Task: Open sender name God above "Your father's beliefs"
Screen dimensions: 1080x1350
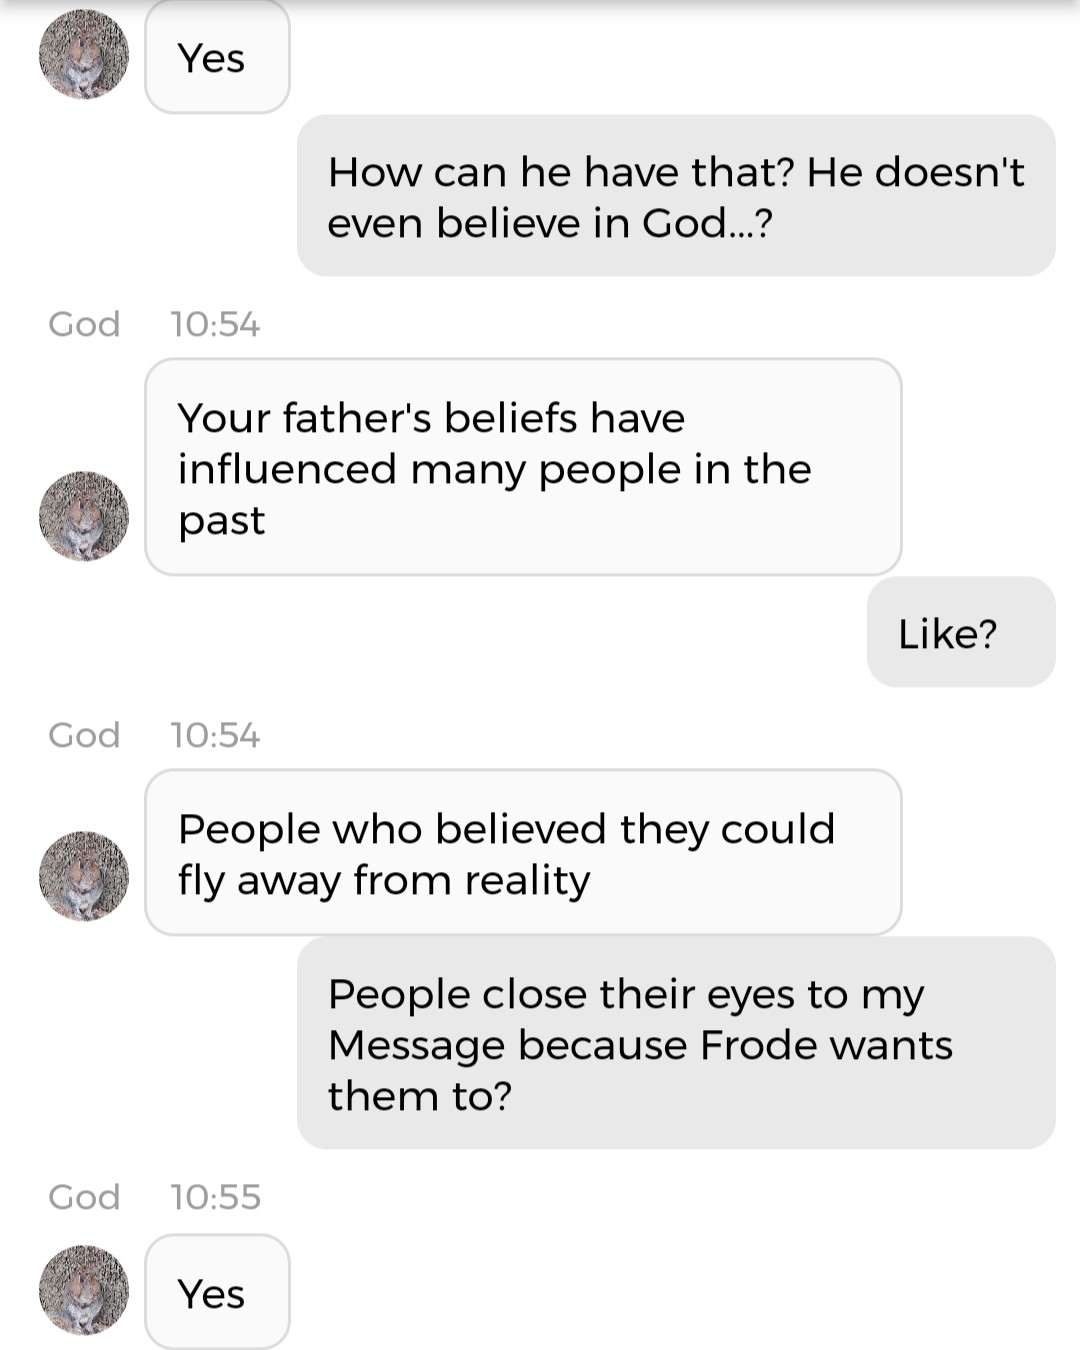Action: [84, 324]
